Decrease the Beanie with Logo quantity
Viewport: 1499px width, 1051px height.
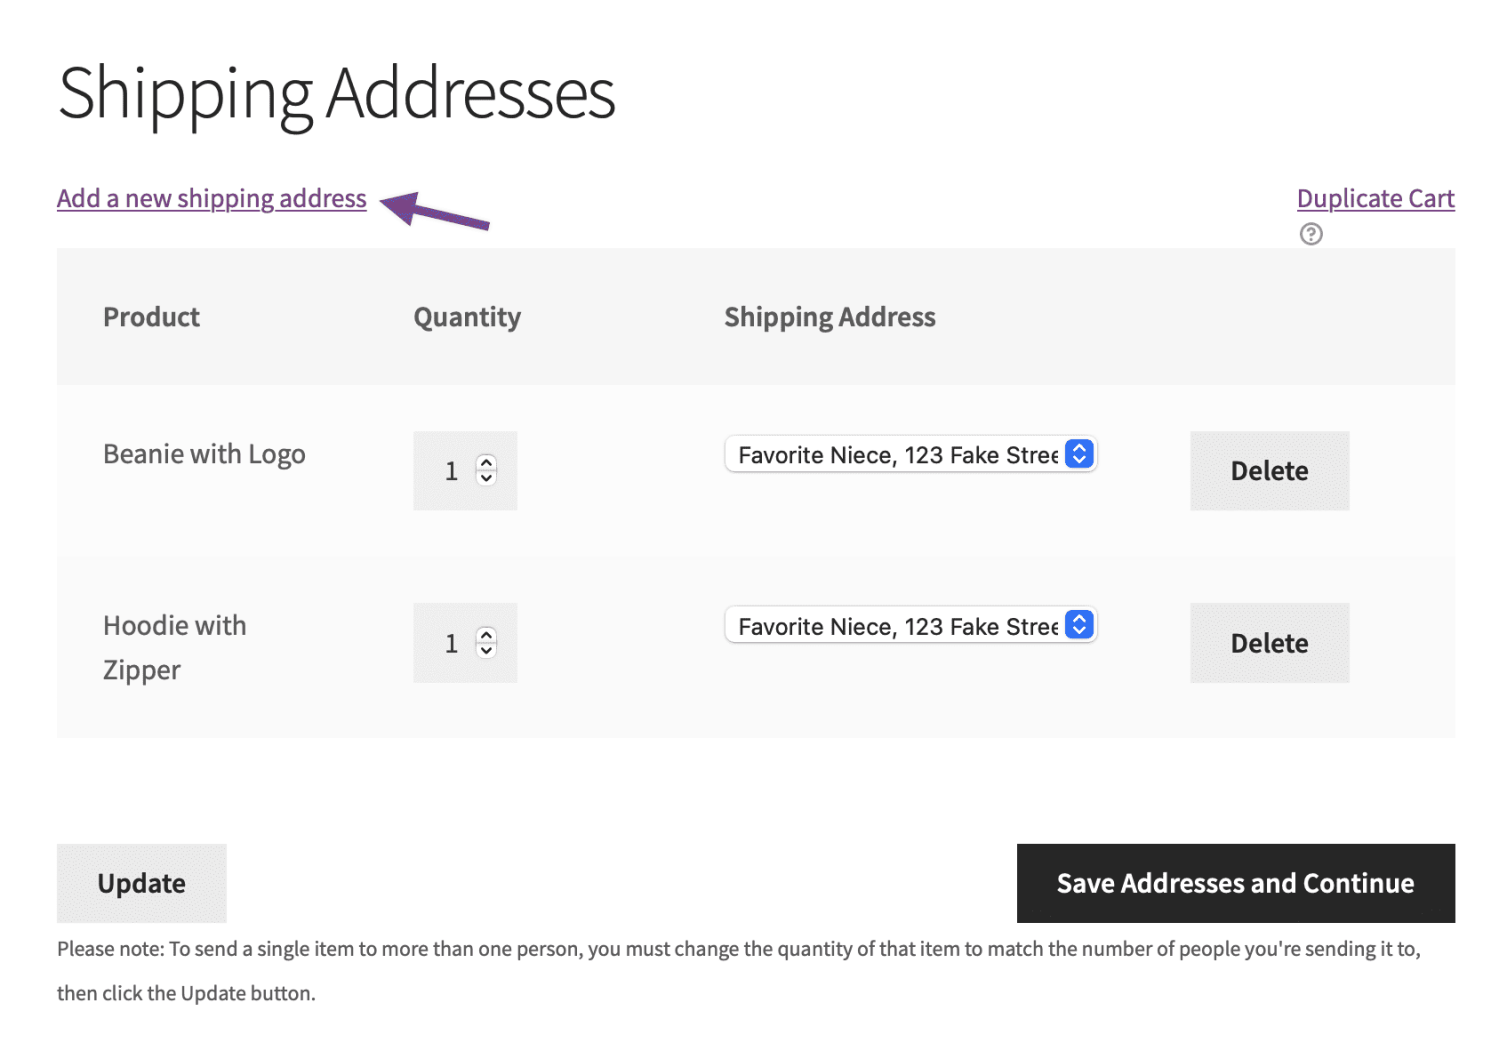coord(486,479)
